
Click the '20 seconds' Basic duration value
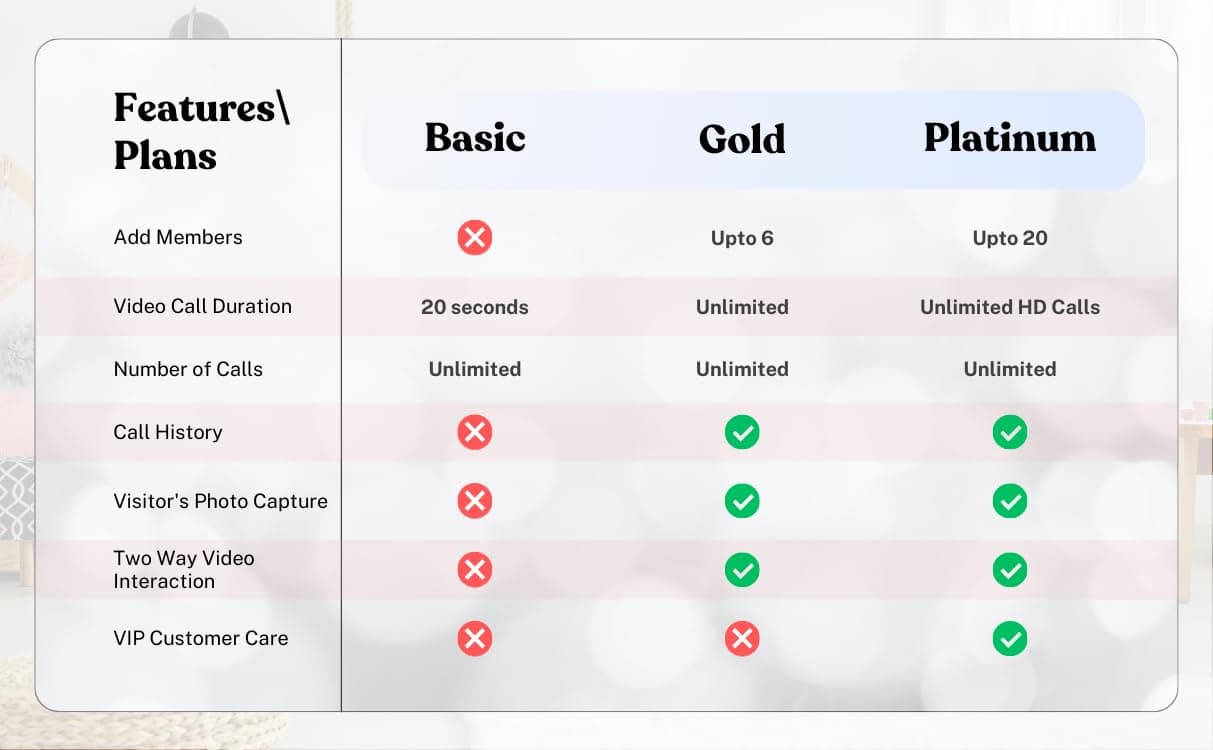pos(475,308)
